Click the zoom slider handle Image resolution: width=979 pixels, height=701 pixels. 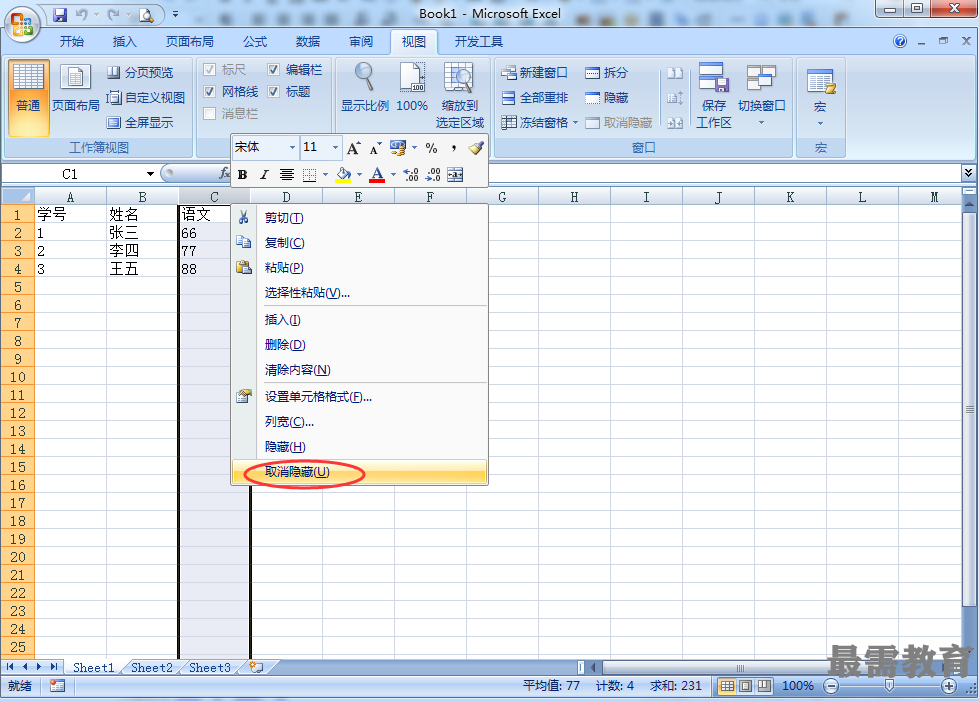(x=890, y=686)
